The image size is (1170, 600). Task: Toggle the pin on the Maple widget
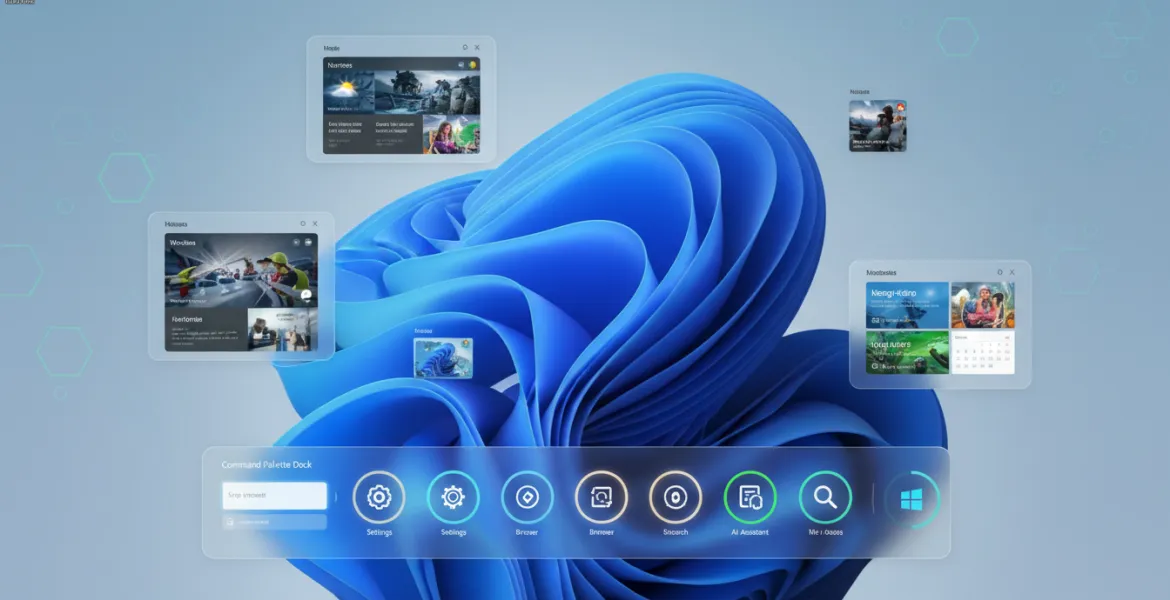click(x=464, y=47)
